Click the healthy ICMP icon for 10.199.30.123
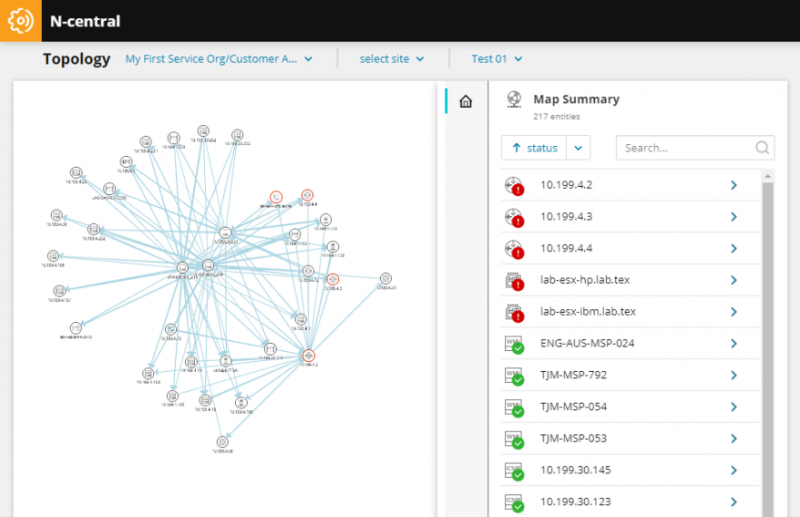 514,502
